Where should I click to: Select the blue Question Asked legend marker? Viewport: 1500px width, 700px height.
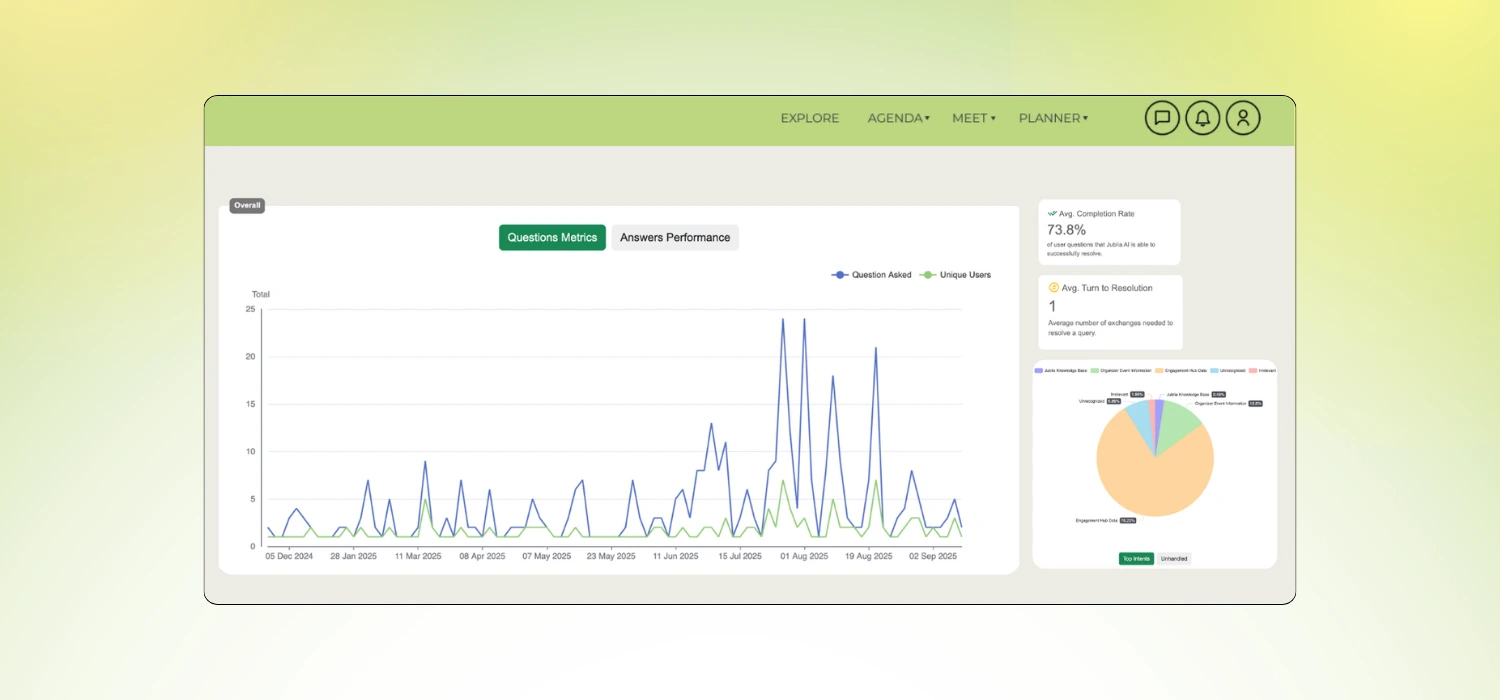point(840,274)
